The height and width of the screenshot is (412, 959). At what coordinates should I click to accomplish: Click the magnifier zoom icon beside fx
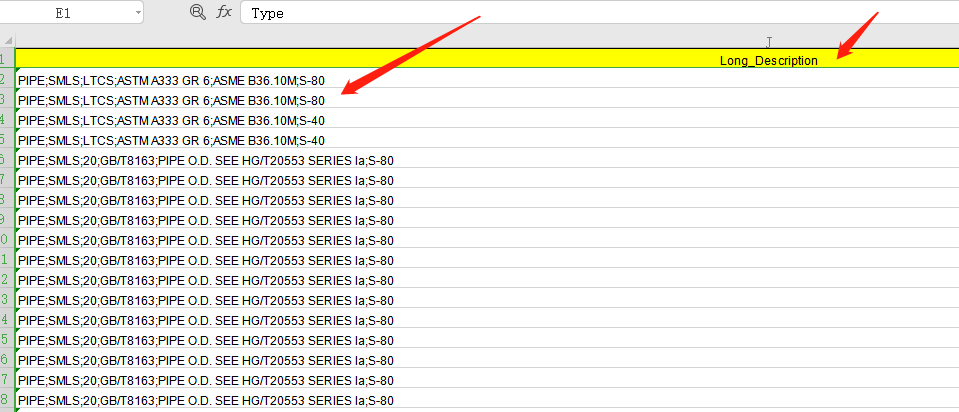[198, 12]
